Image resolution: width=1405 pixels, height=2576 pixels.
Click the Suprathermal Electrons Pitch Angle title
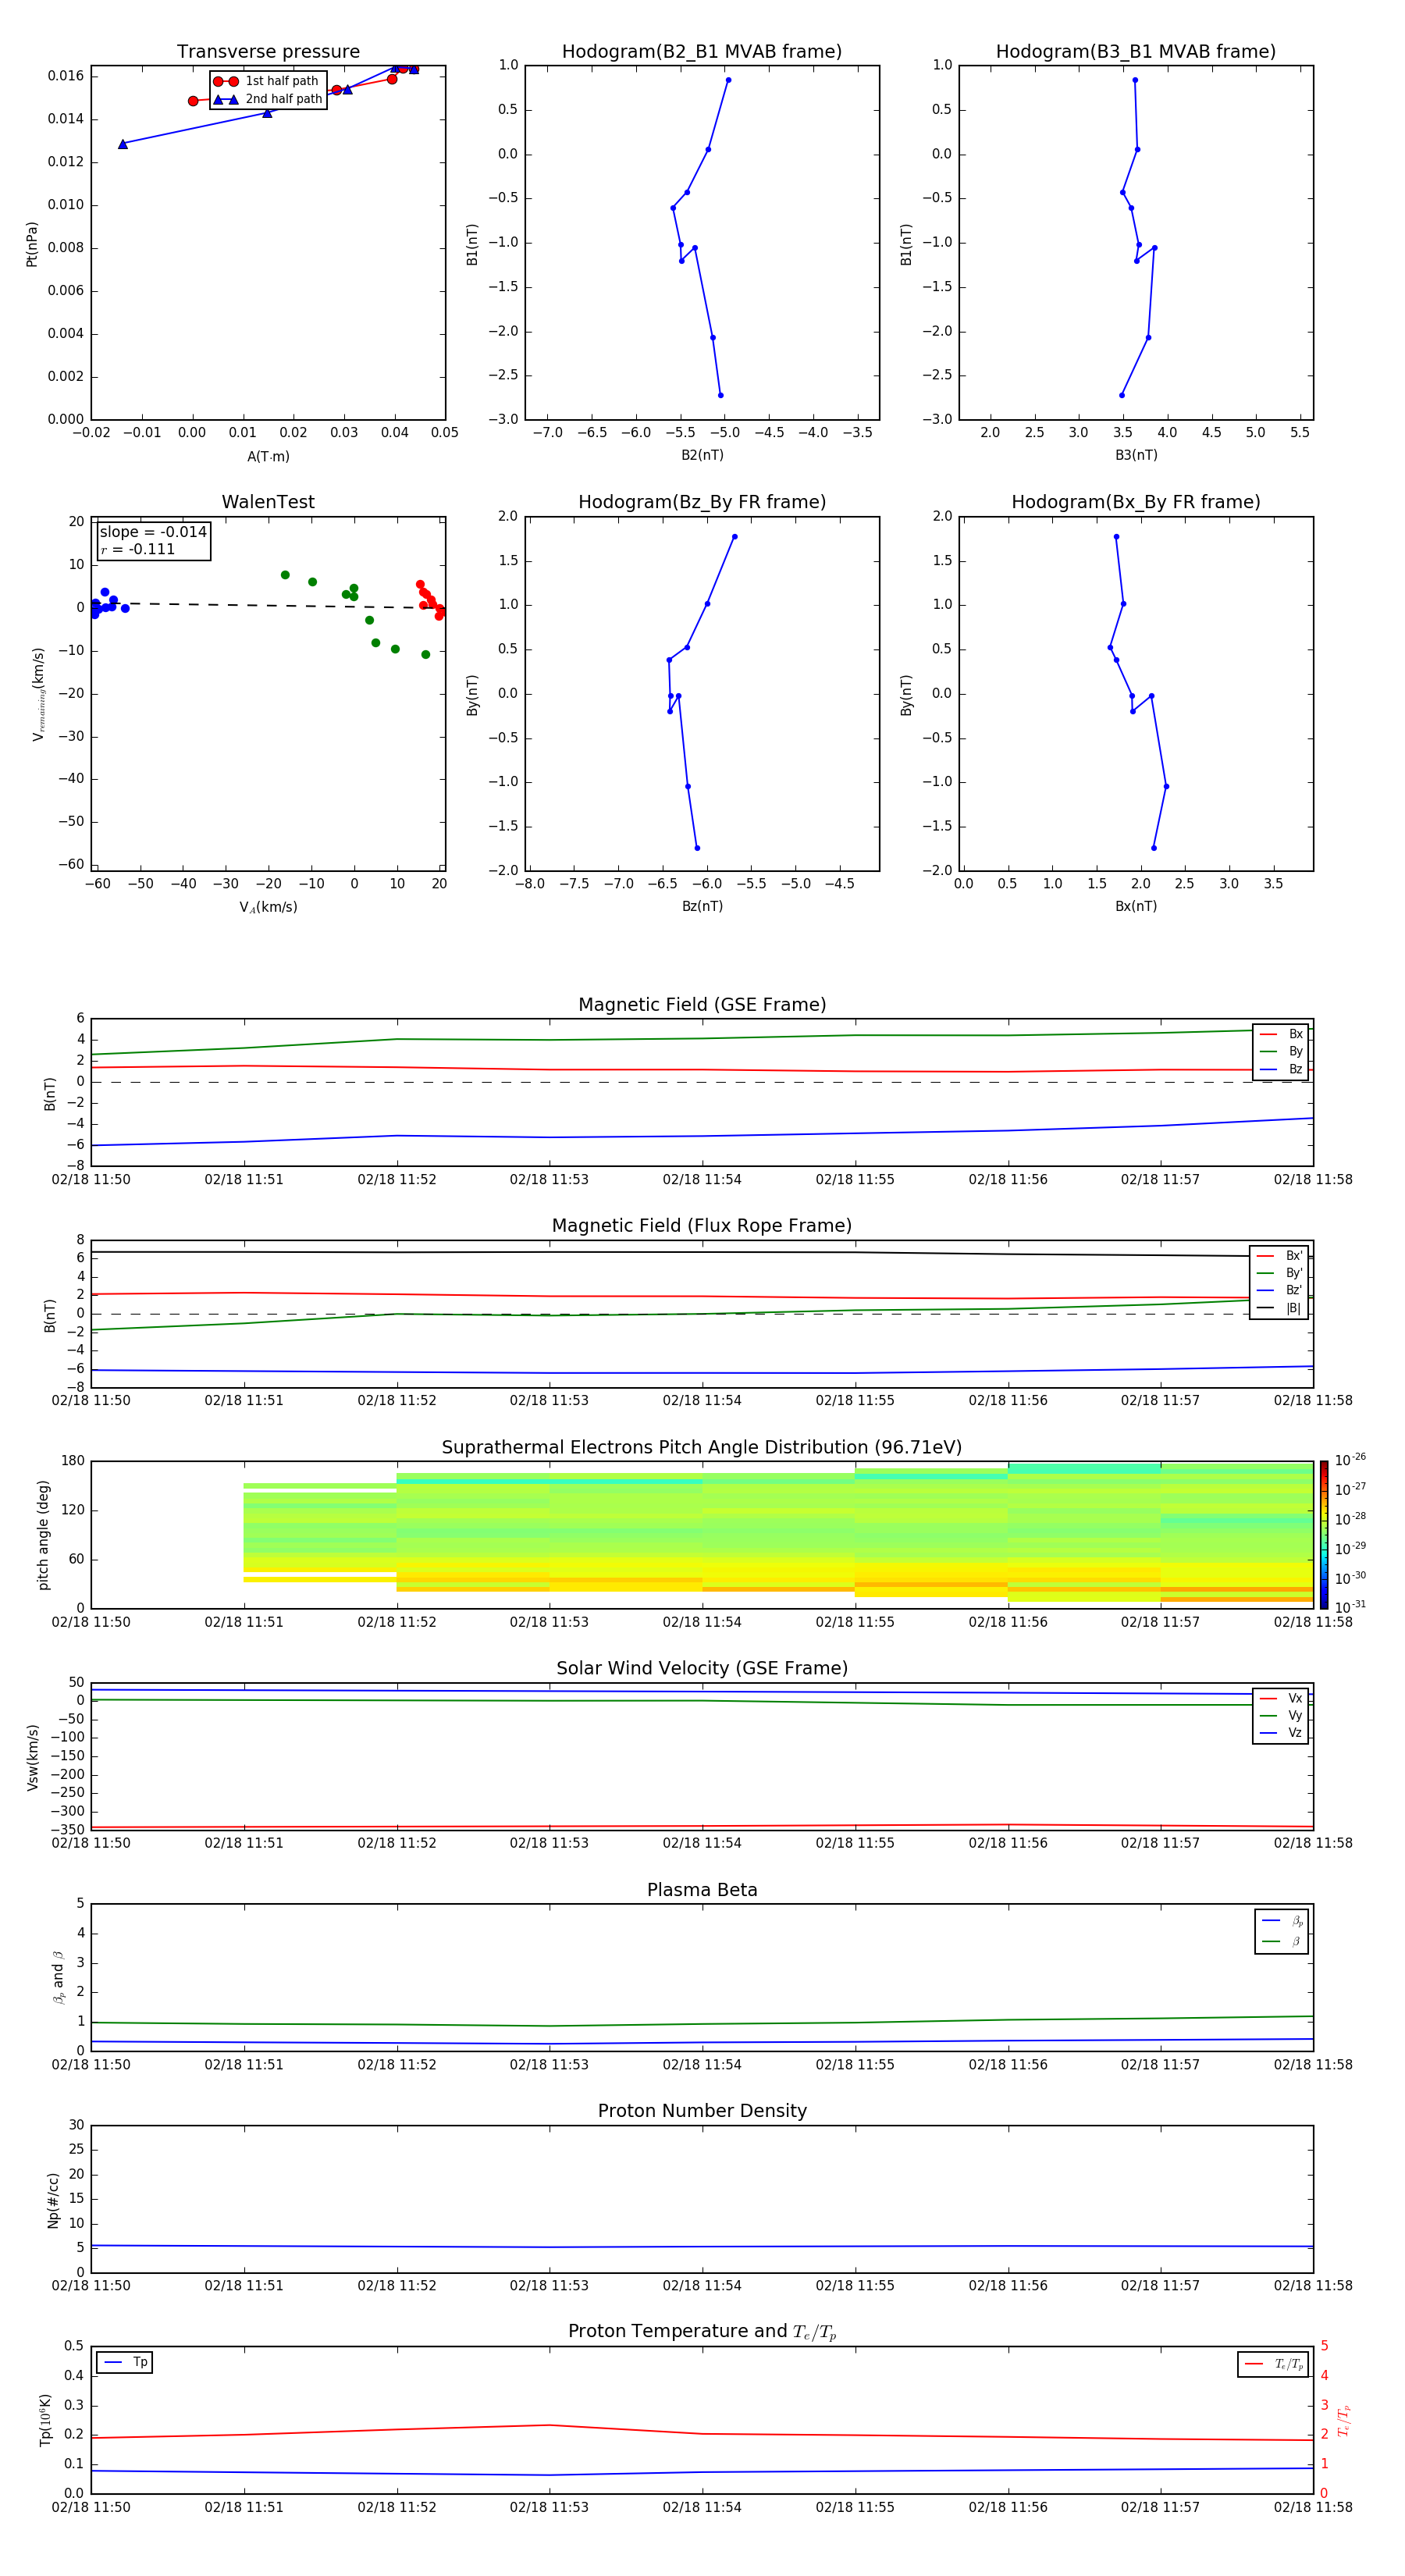[702, 1447]
